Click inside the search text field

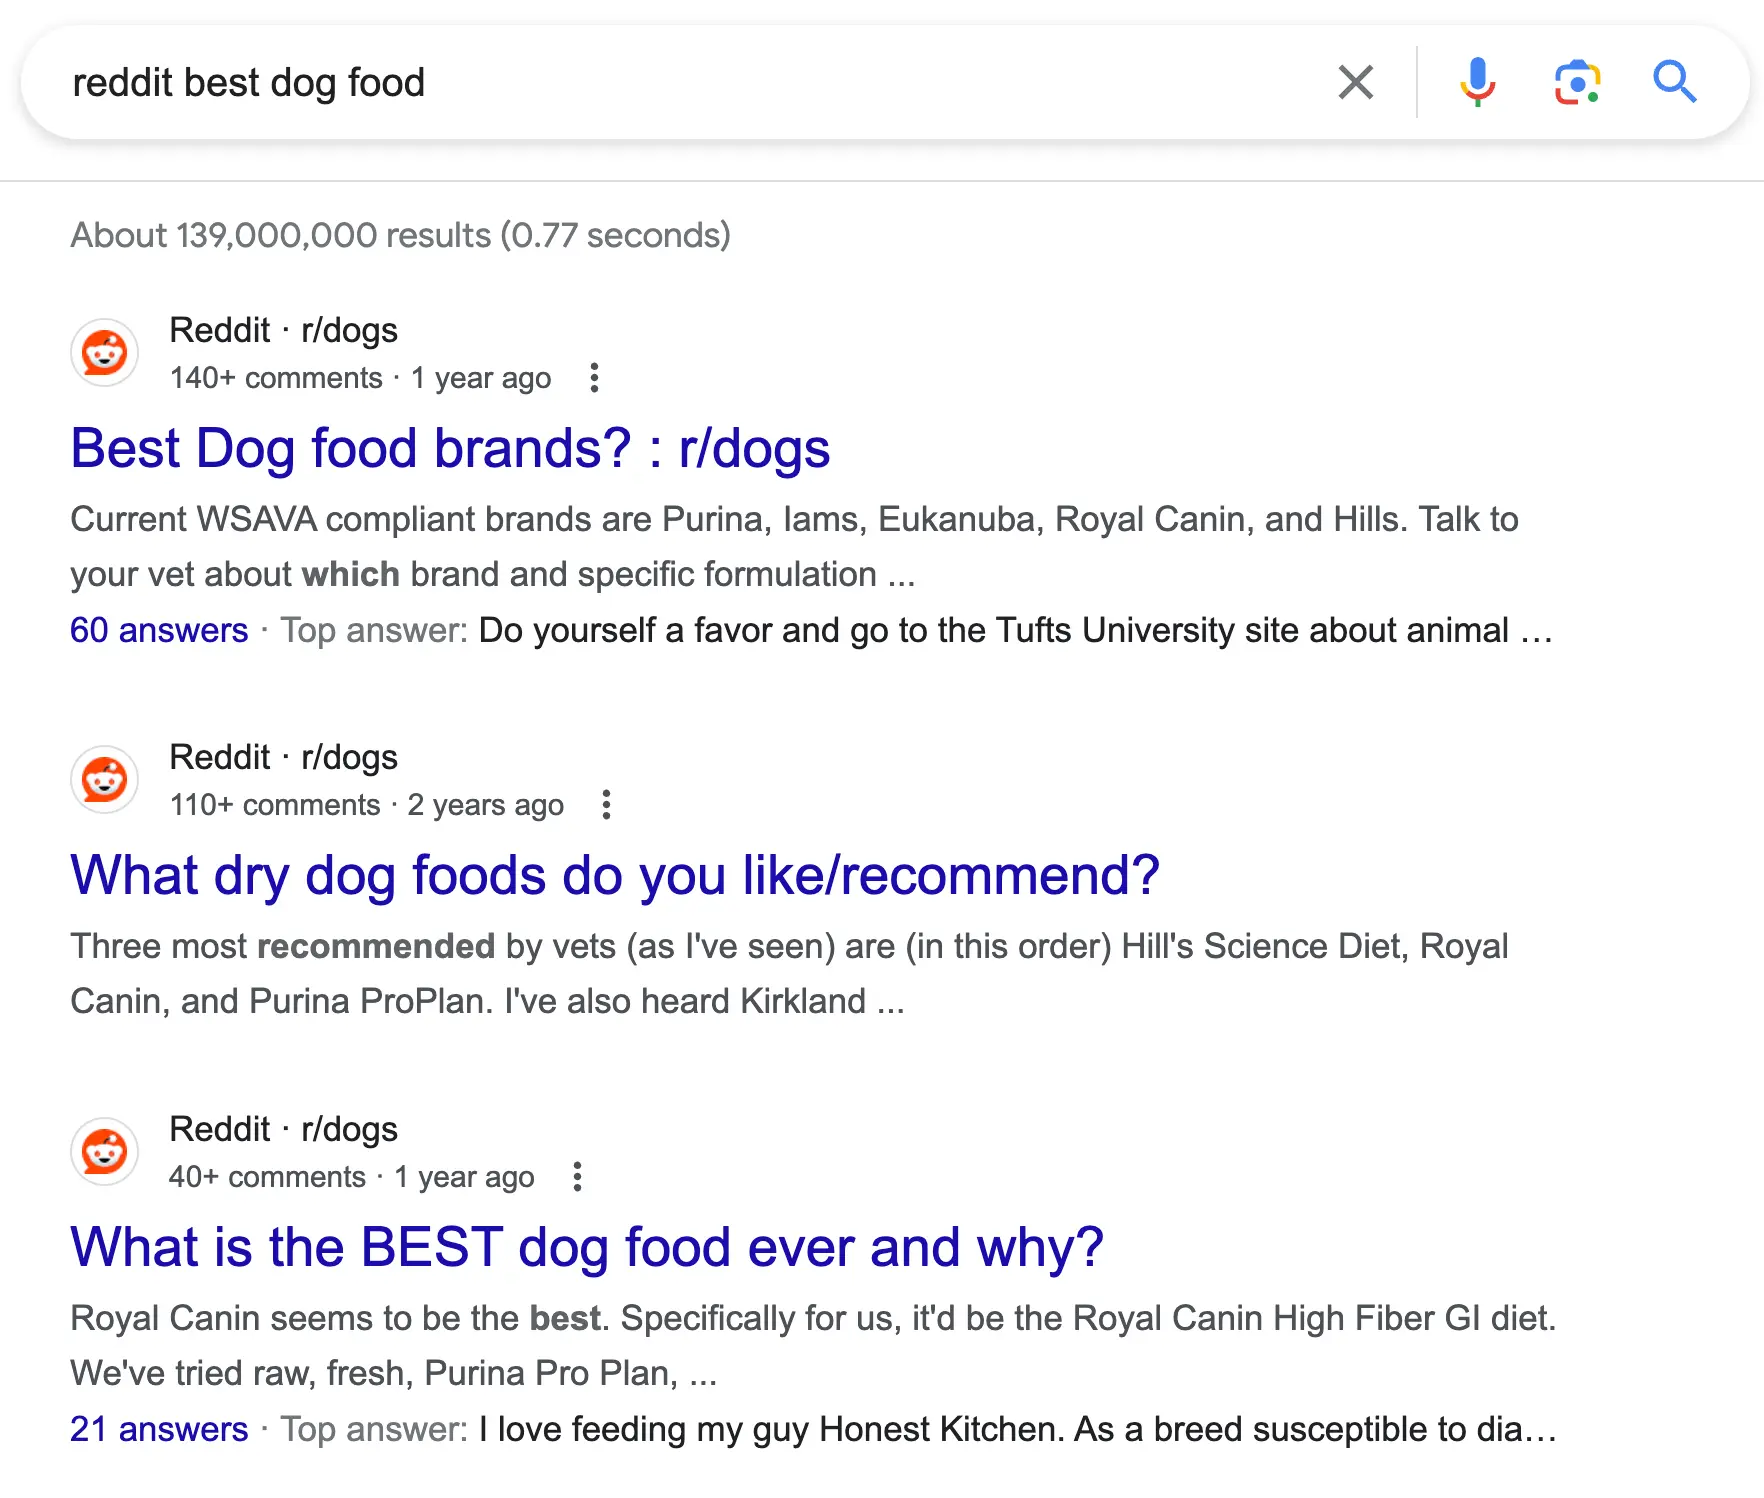[x=680, y=82]
